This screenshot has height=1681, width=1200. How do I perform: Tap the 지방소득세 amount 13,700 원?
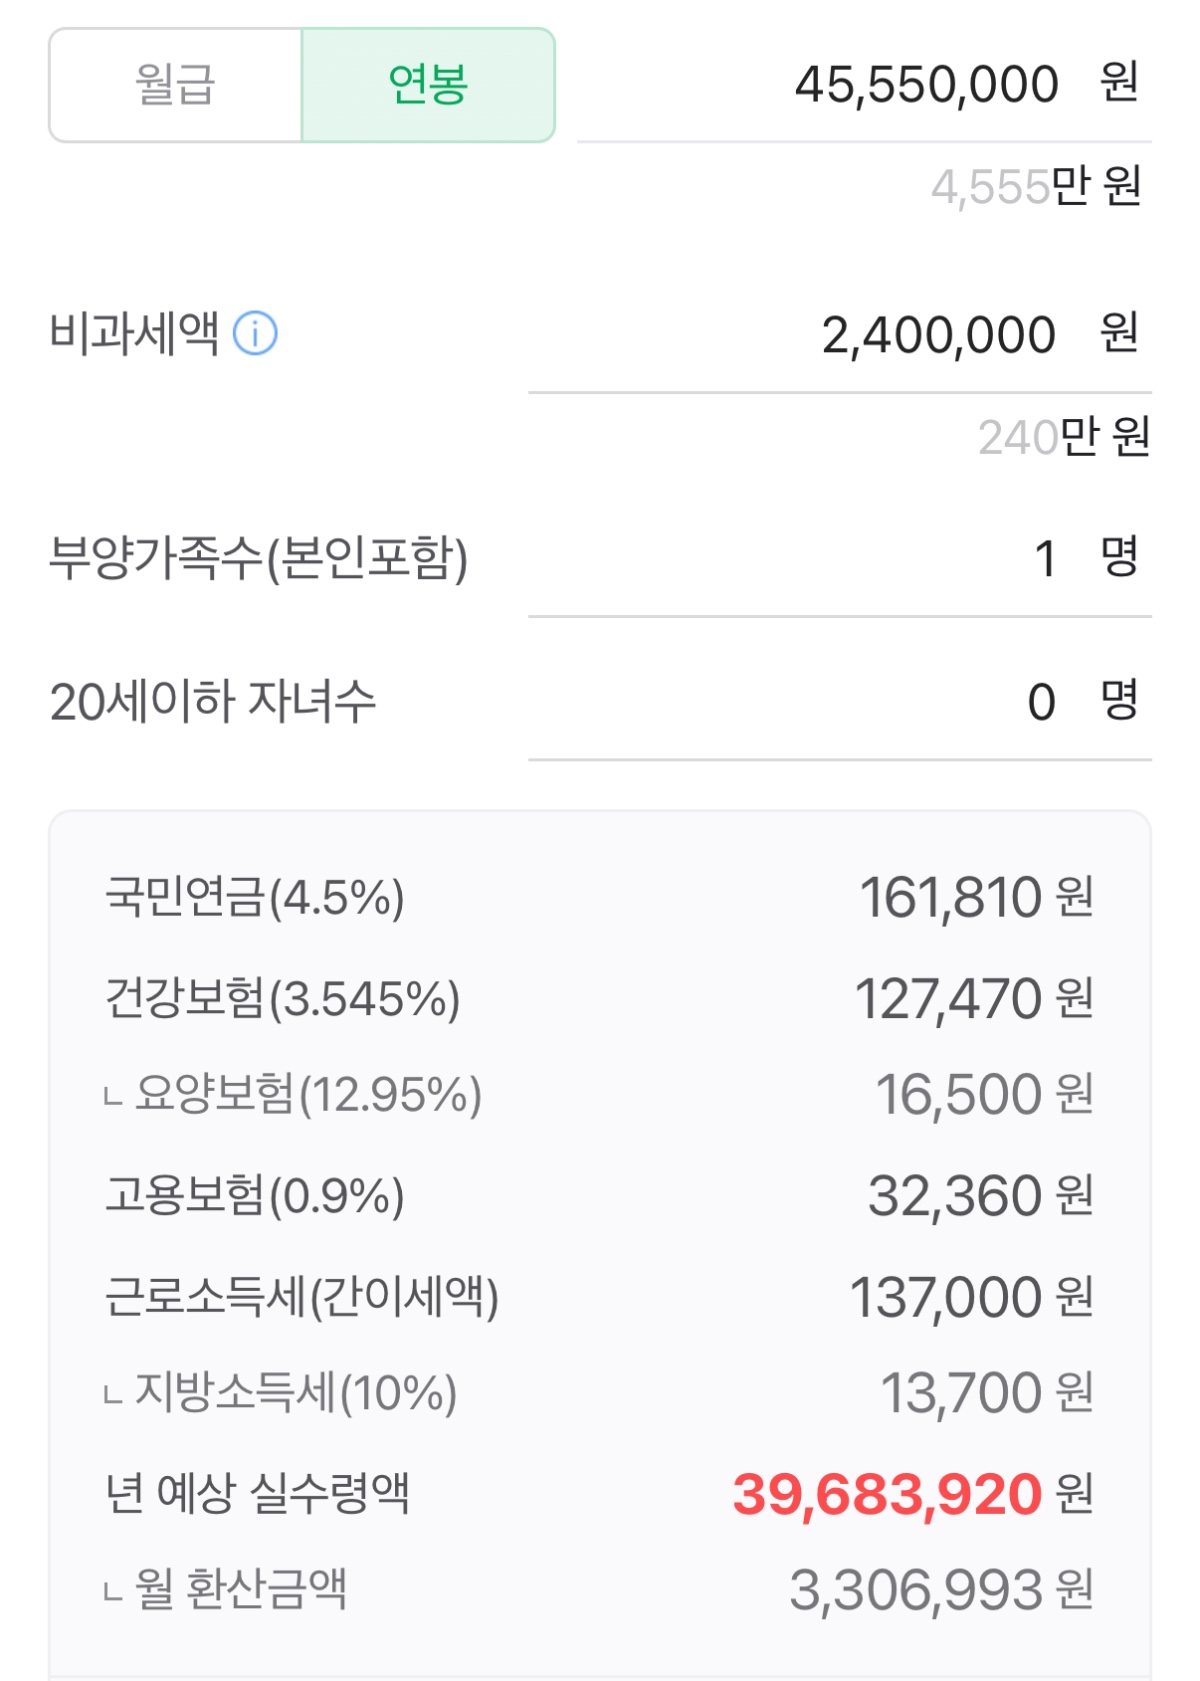click(x=986, y=1393)
